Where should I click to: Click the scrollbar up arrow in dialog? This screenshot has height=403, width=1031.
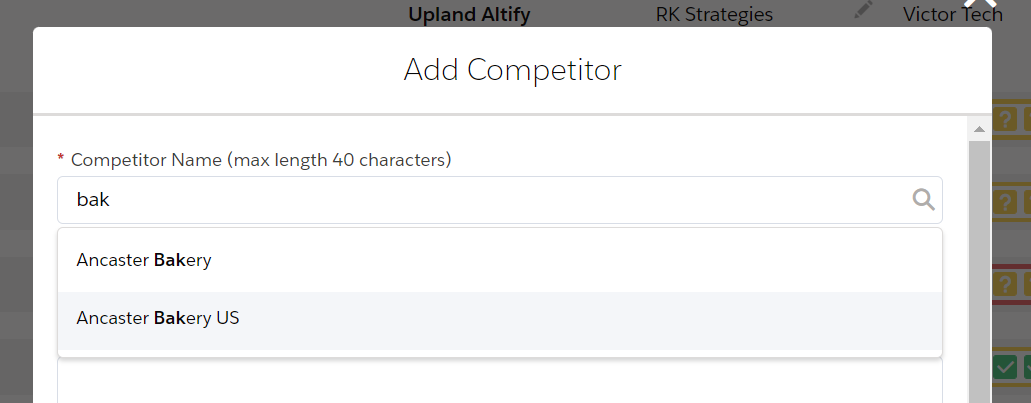(x=979, y=130)
